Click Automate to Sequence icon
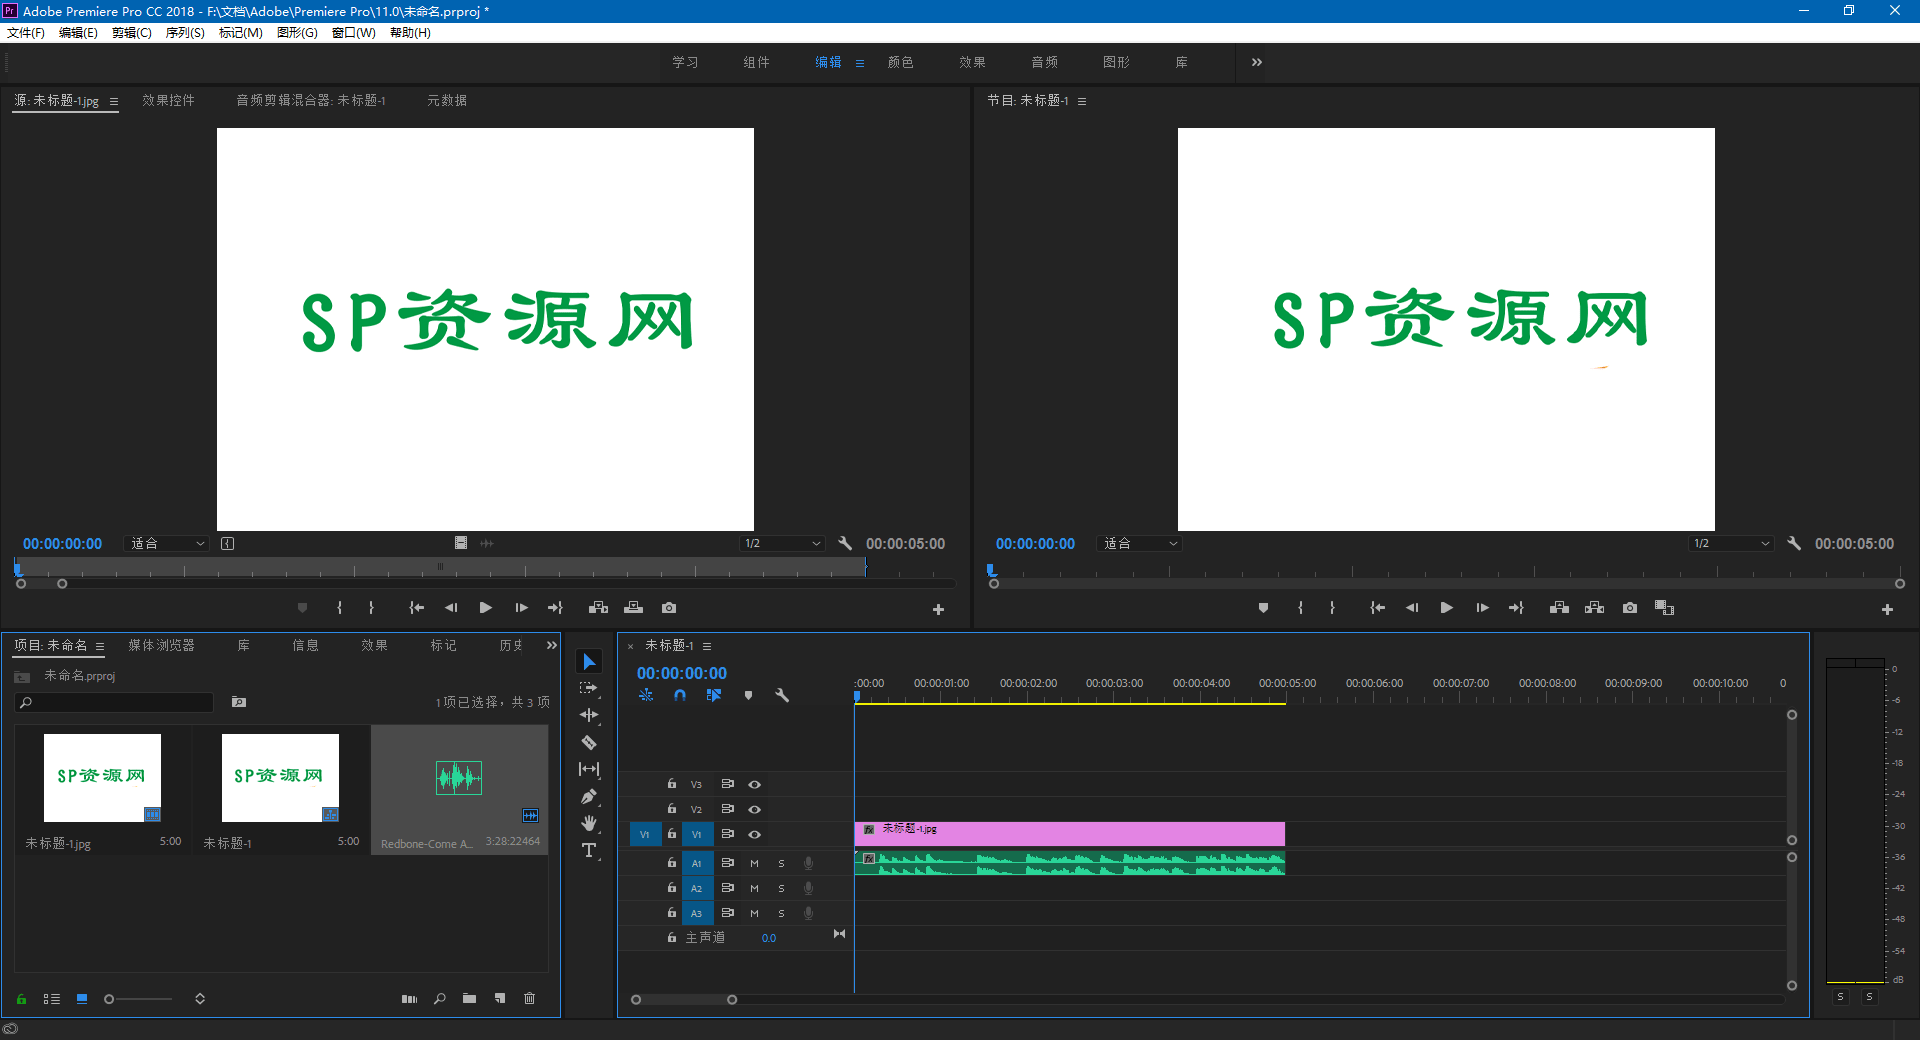 409,998
